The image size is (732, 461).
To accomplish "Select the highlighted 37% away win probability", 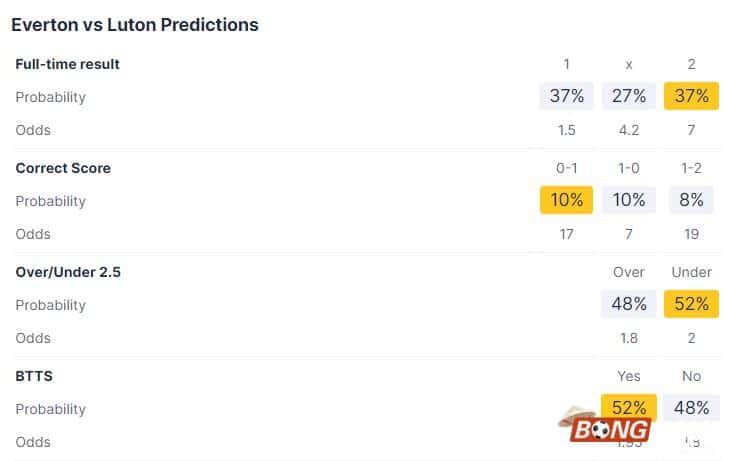I will tap(691, 97).
